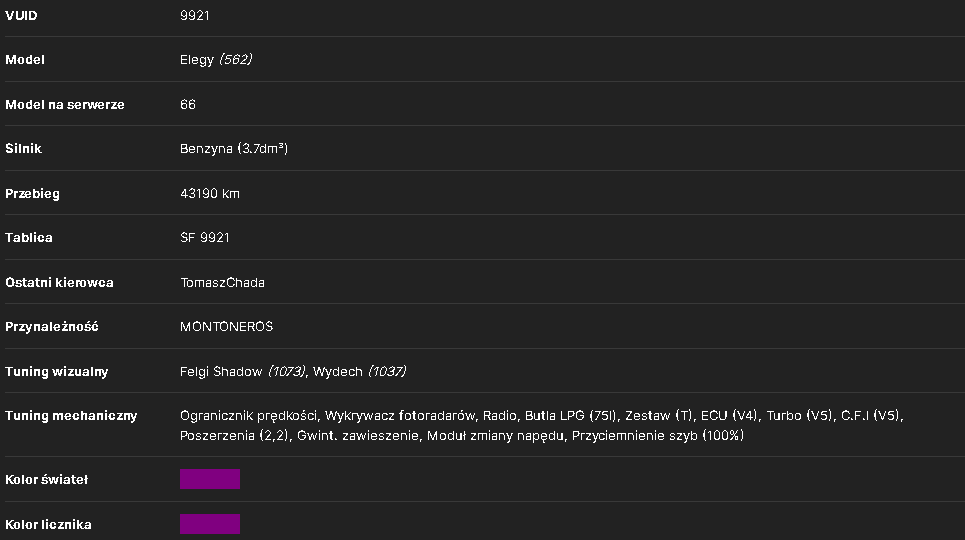This screenshot has height=540, width=965.
Task: Click the Zestaw (T) tuning item
Action: coord(659,416)
